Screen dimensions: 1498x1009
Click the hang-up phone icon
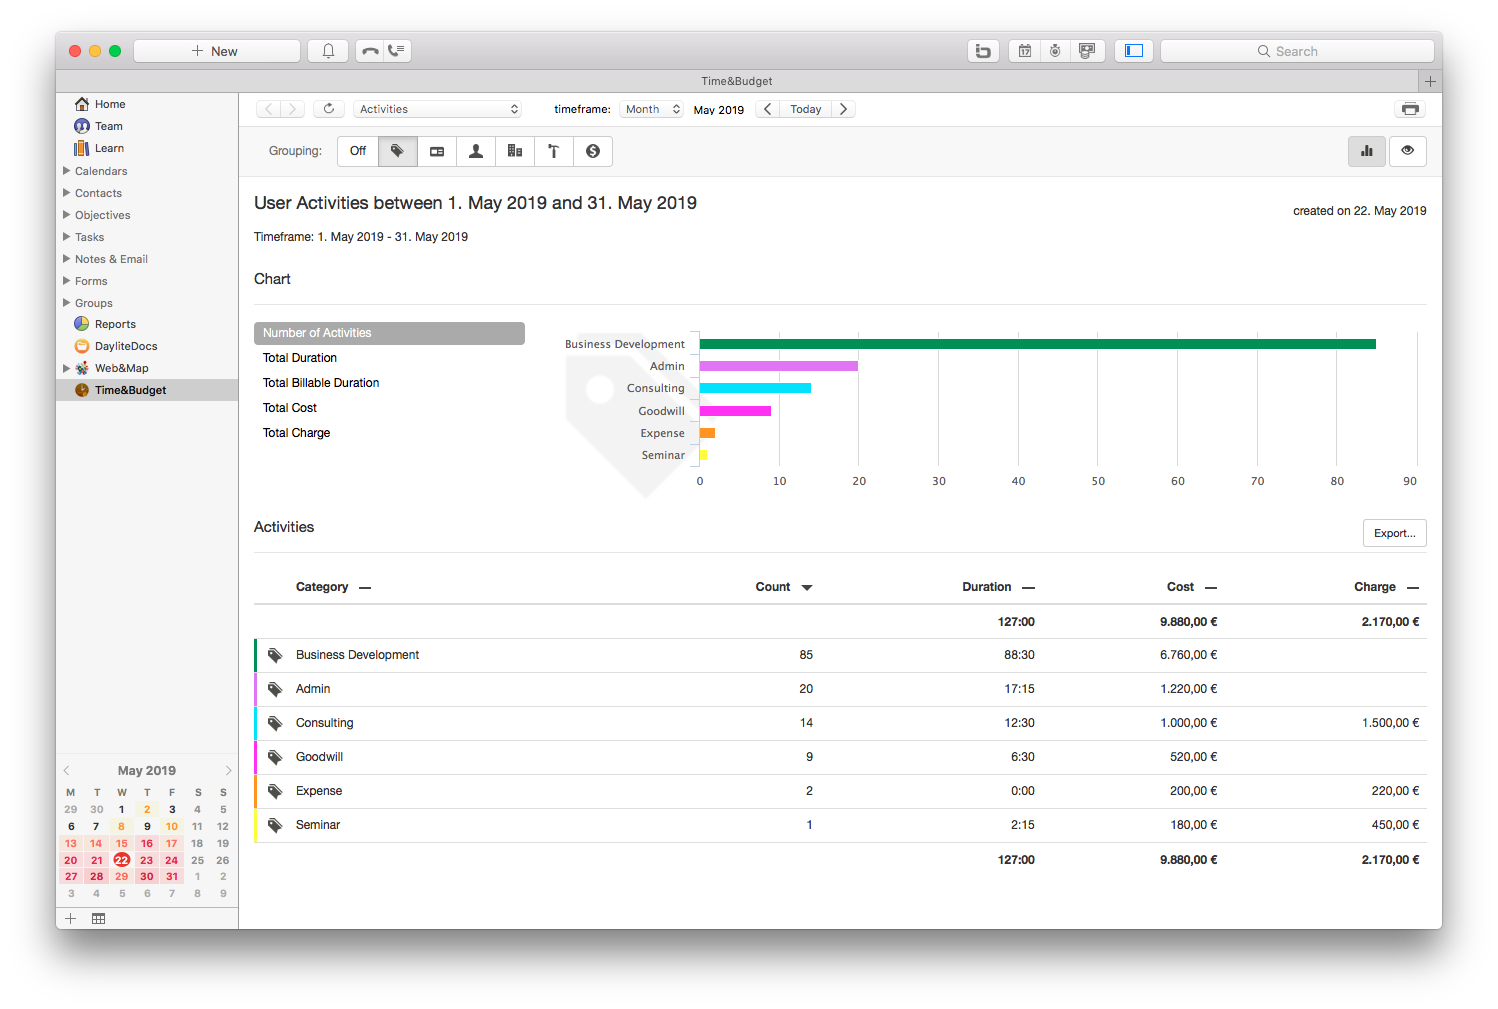370,51
